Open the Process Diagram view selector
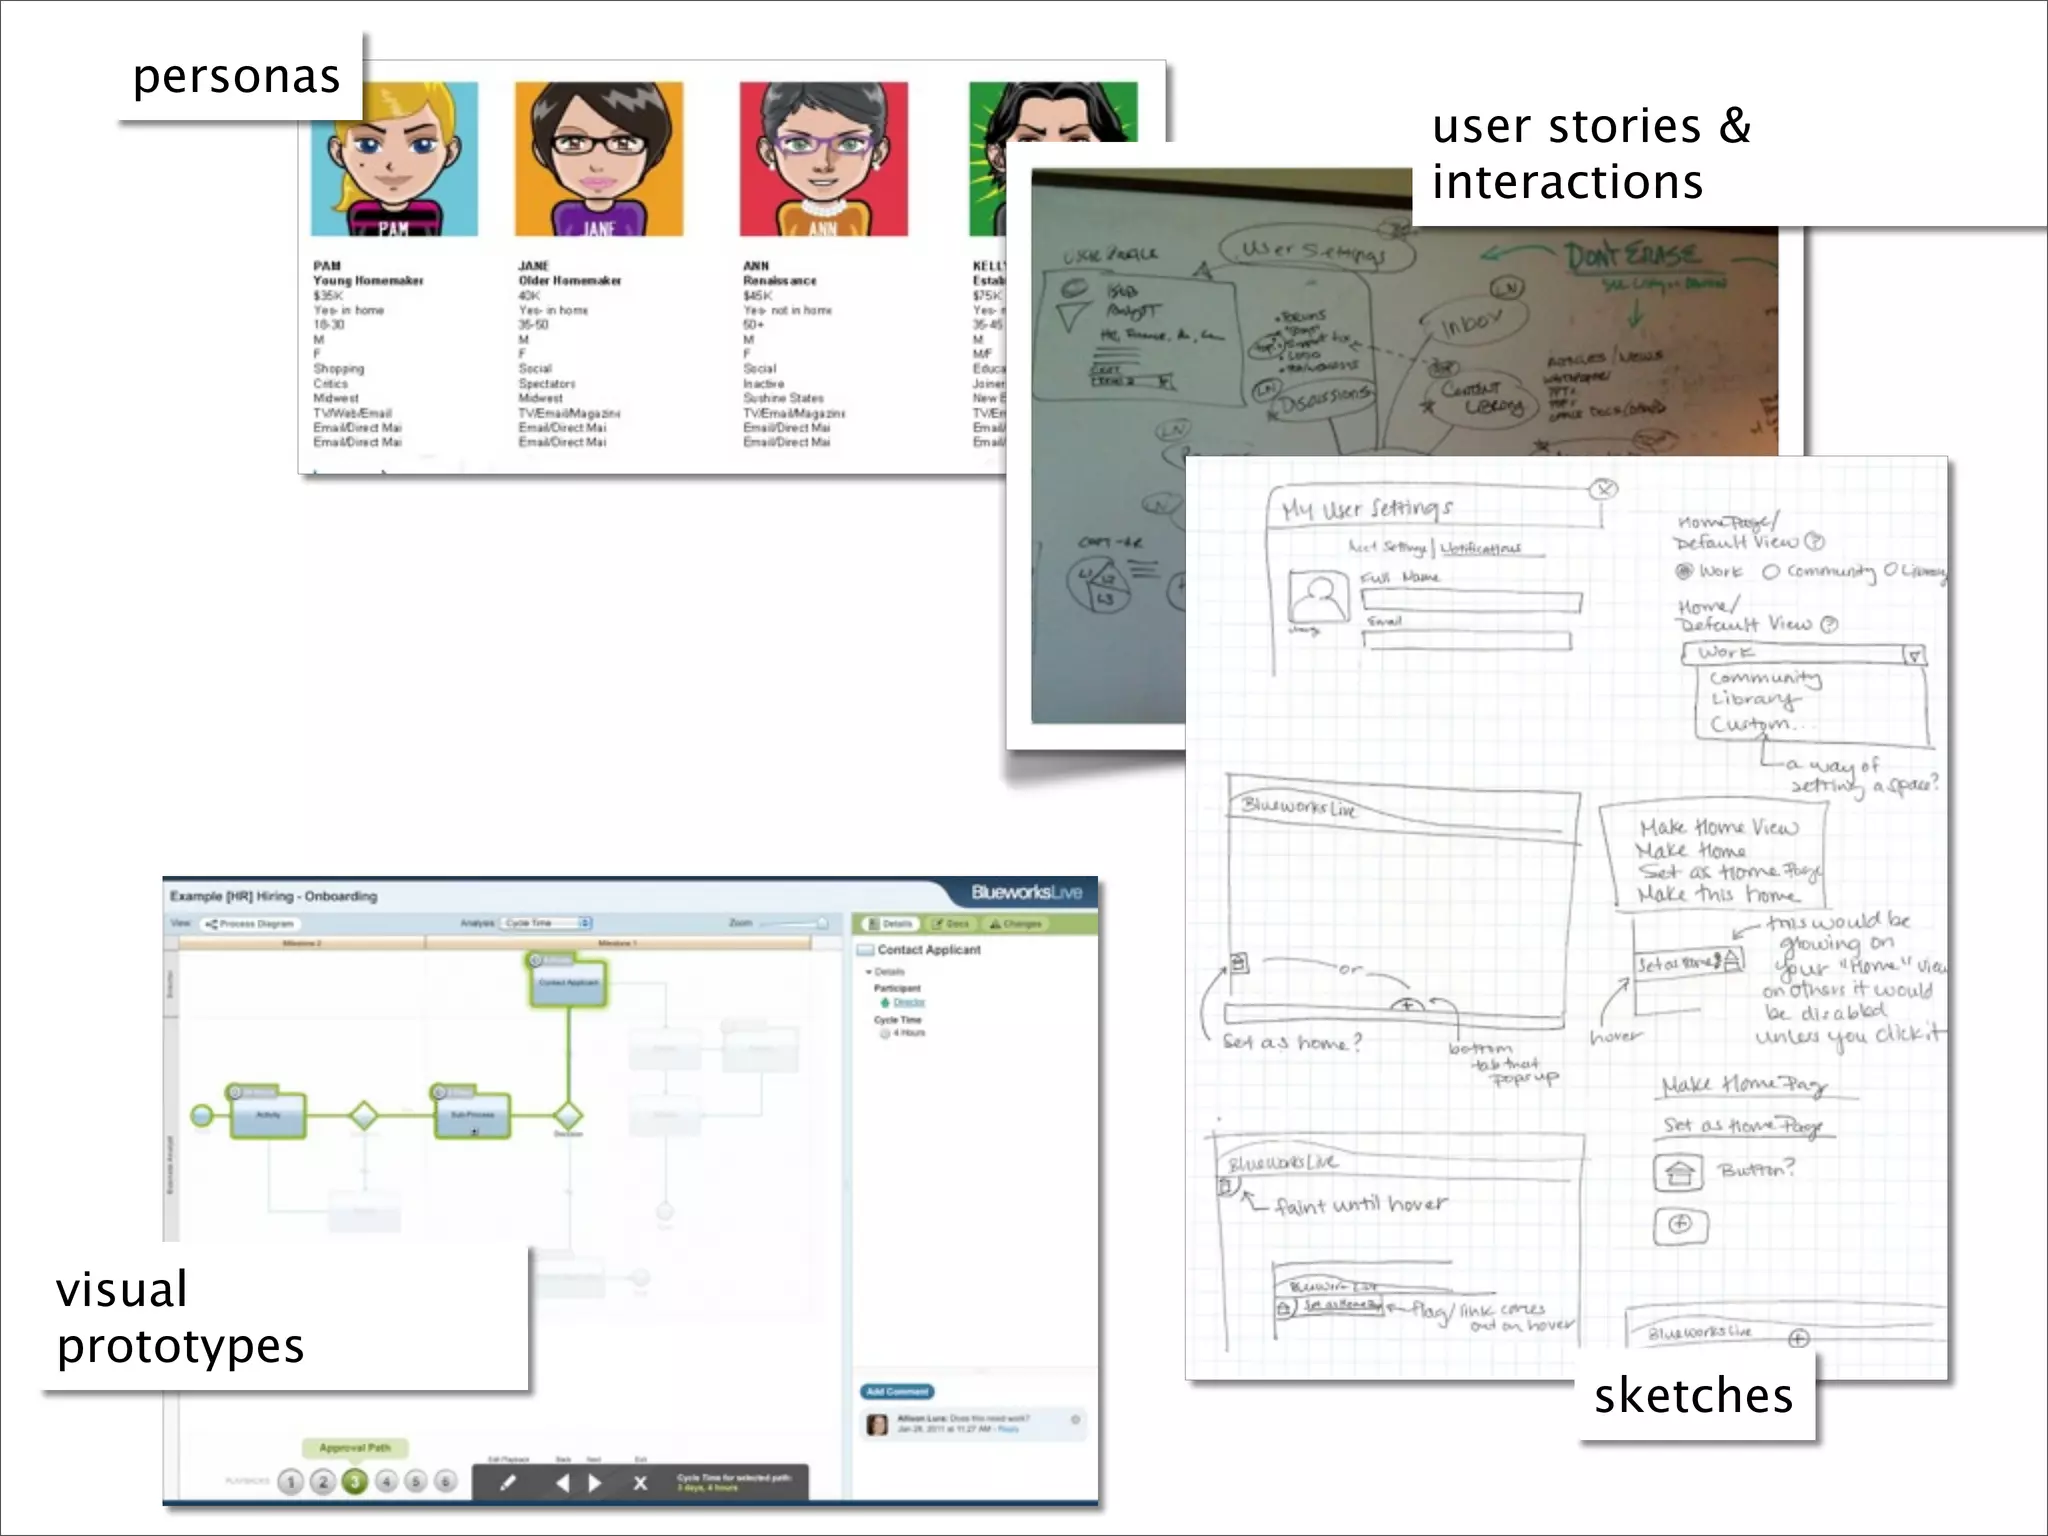Viewport: 2048px width, 1536px height. (250, 924)
